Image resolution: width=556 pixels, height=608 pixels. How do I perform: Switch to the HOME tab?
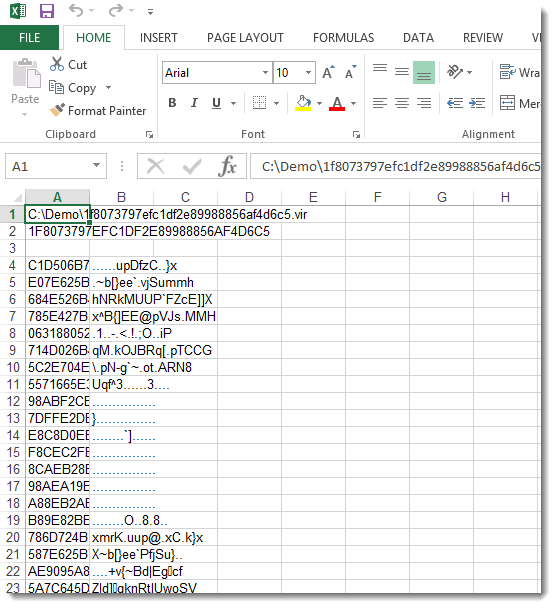point(93,38)
